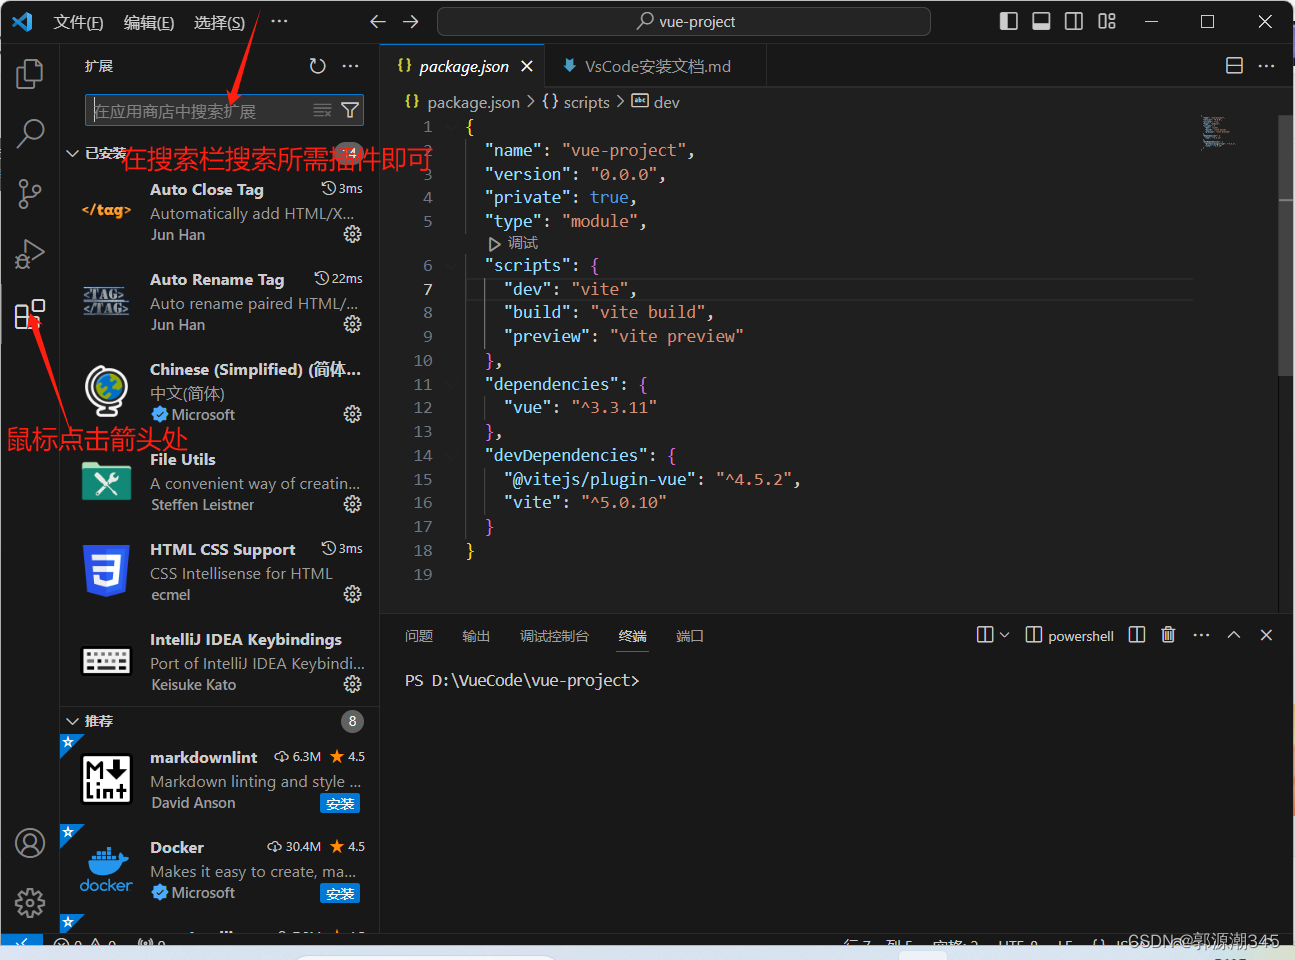Viewport: 1295px width, 960px height.
Task: Kill the active terminal with trash icon
Action: pos(1168,635)
